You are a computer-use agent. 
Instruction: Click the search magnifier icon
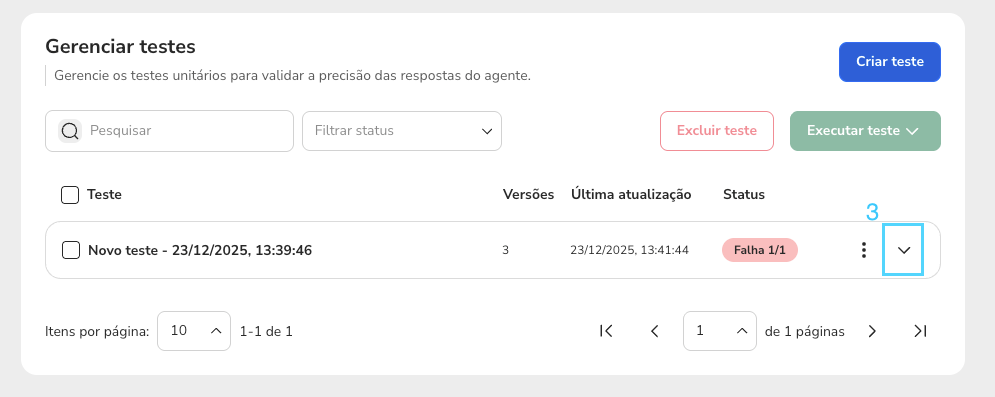[70, 131]
